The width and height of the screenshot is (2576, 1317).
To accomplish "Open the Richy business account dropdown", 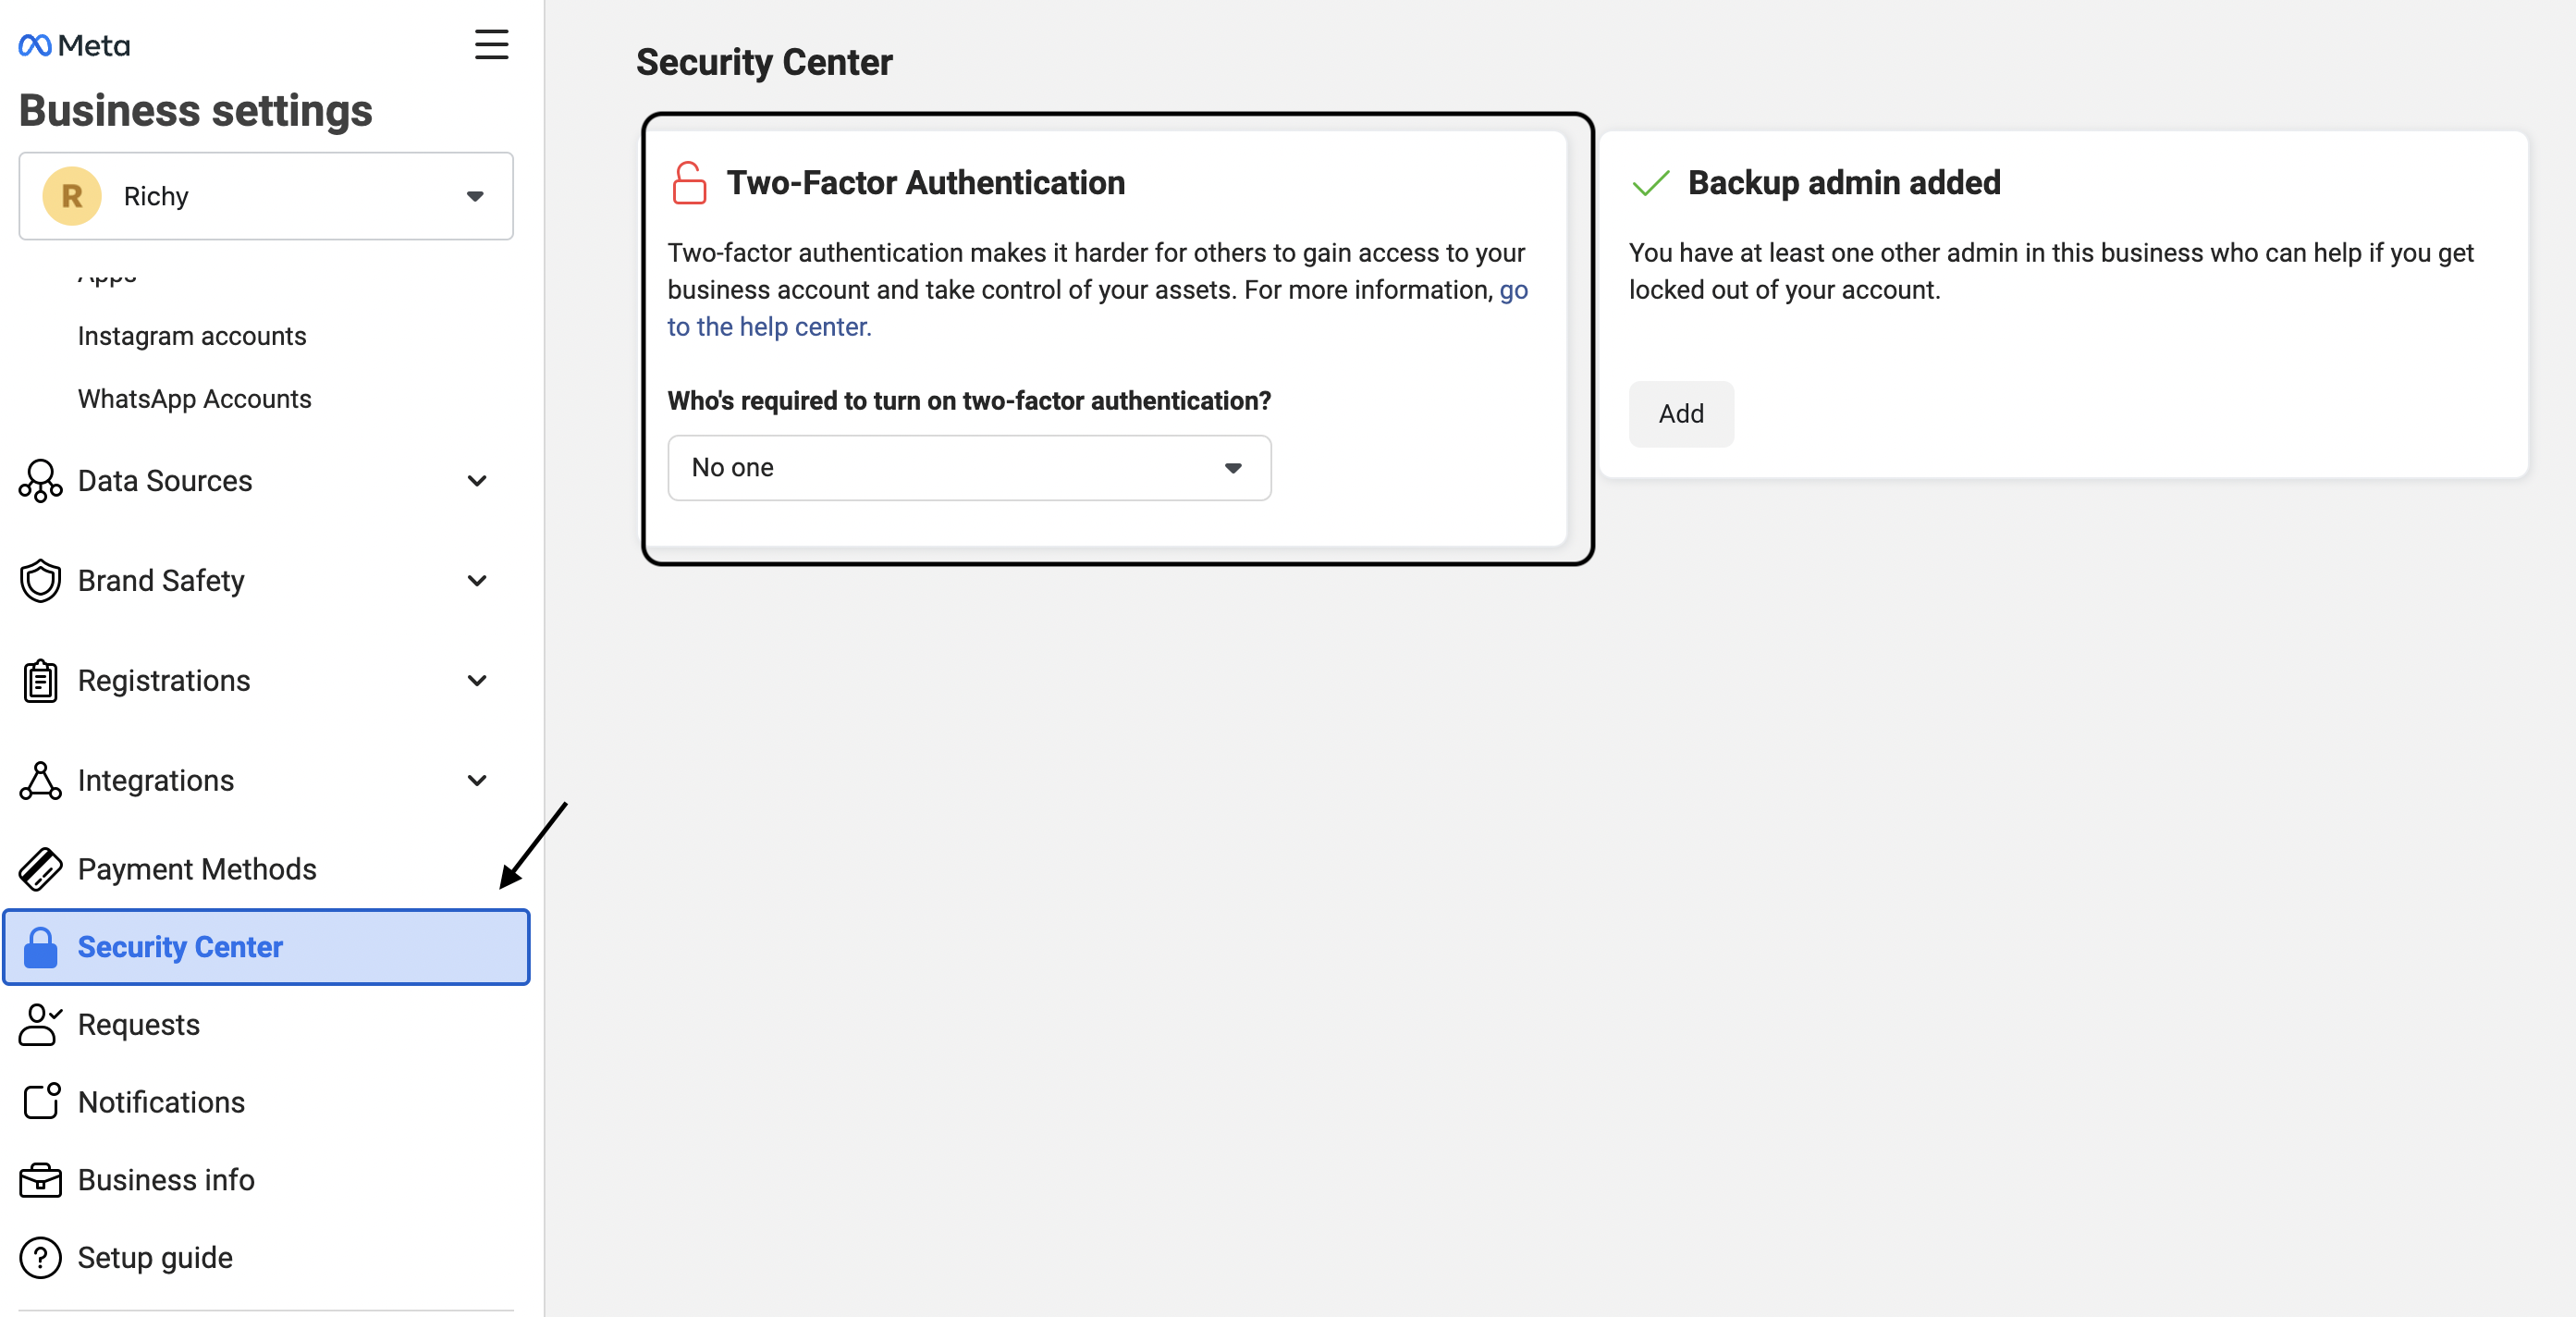I will pyautogui.click(x=266, y=196).
